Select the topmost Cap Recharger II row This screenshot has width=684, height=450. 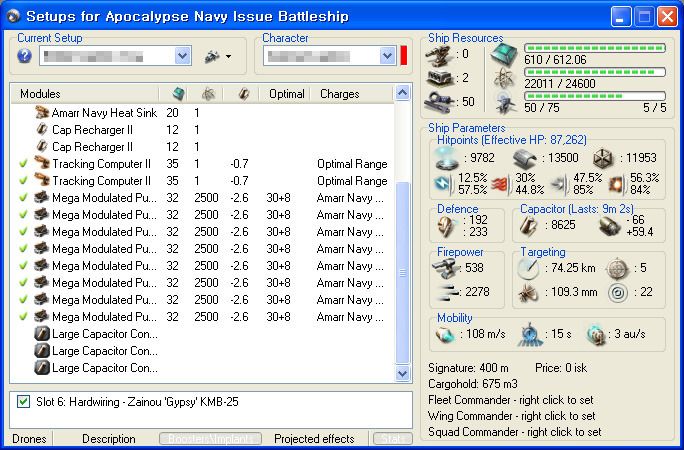coord(203,130)
